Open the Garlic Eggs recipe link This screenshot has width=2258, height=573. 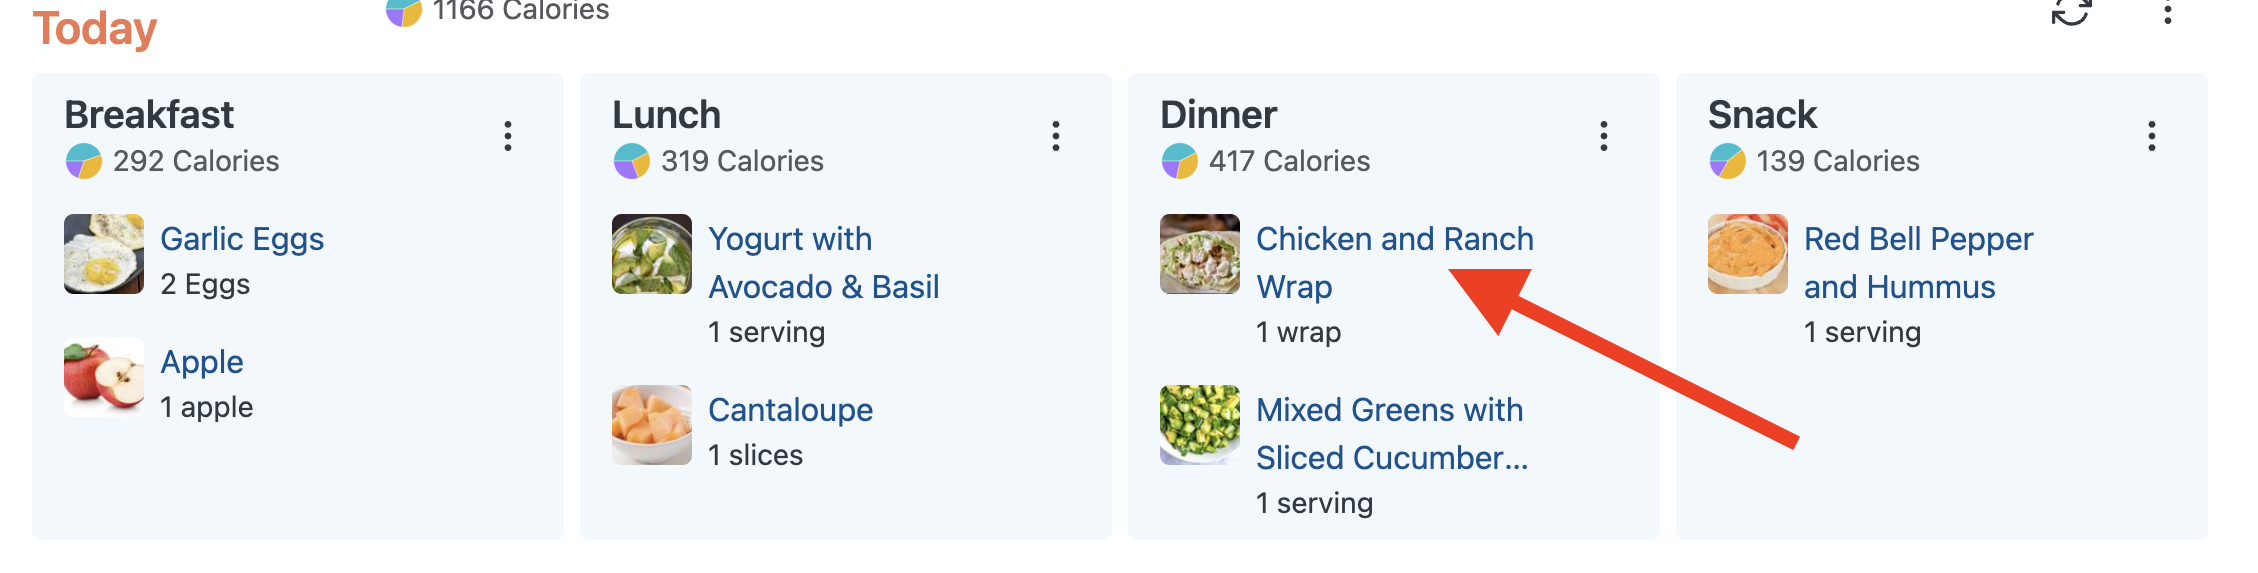(242, 239)
